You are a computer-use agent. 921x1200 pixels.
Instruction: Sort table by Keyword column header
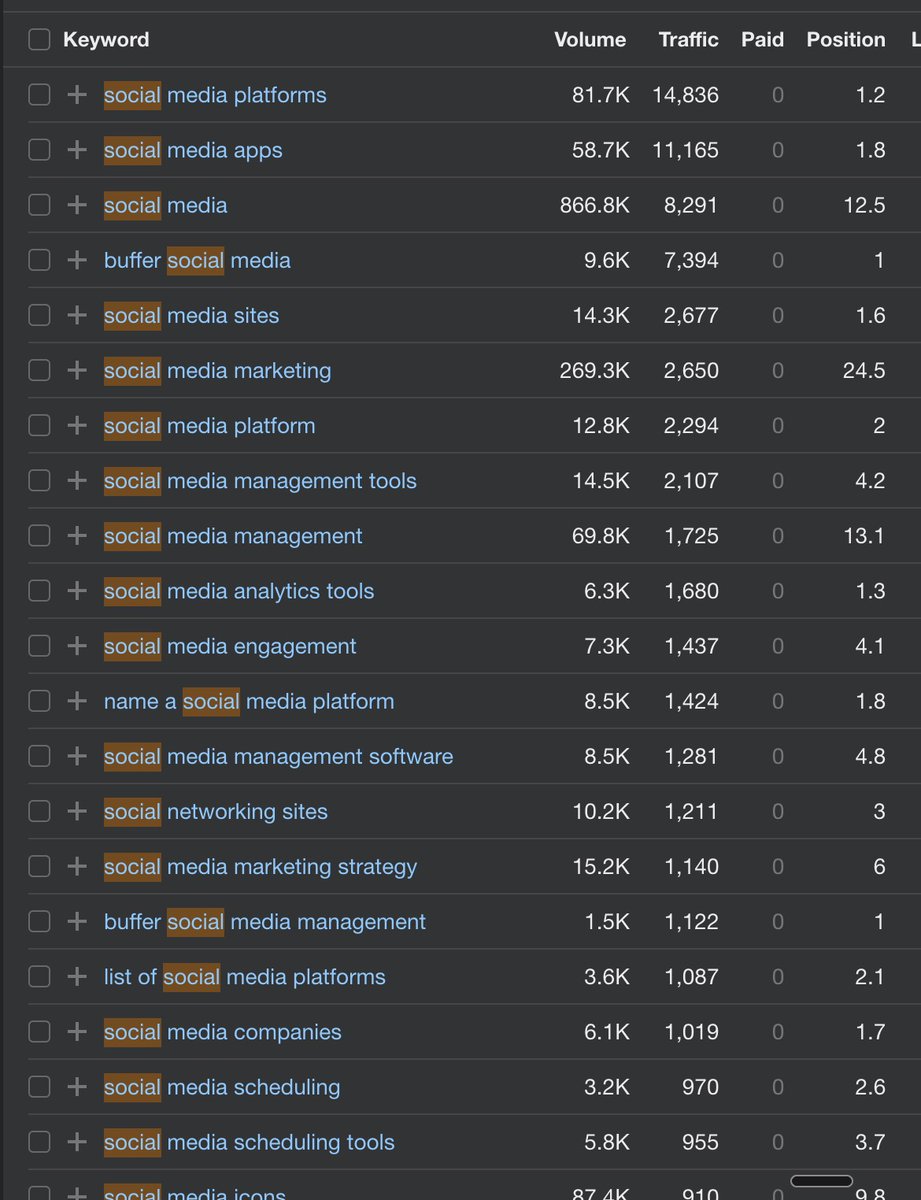[106, 40]
